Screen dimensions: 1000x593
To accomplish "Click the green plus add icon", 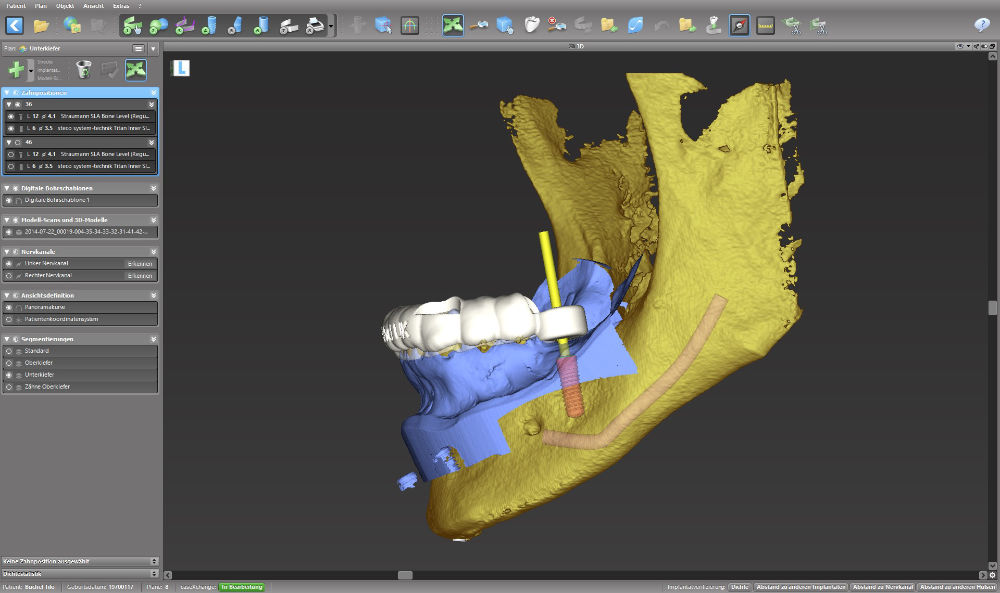I will pos(16,70).
